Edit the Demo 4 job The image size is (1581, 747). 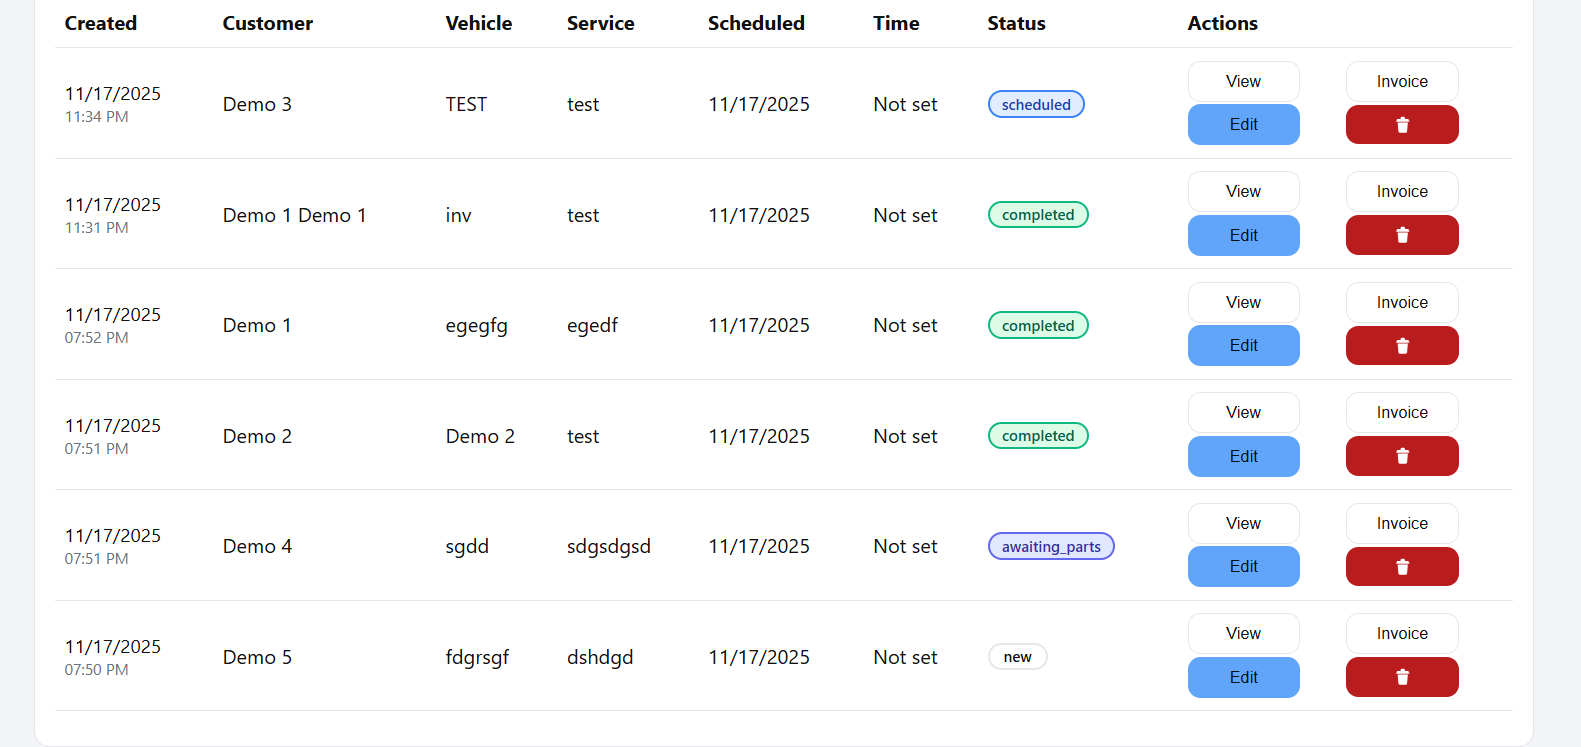(x=1243, y=567)
